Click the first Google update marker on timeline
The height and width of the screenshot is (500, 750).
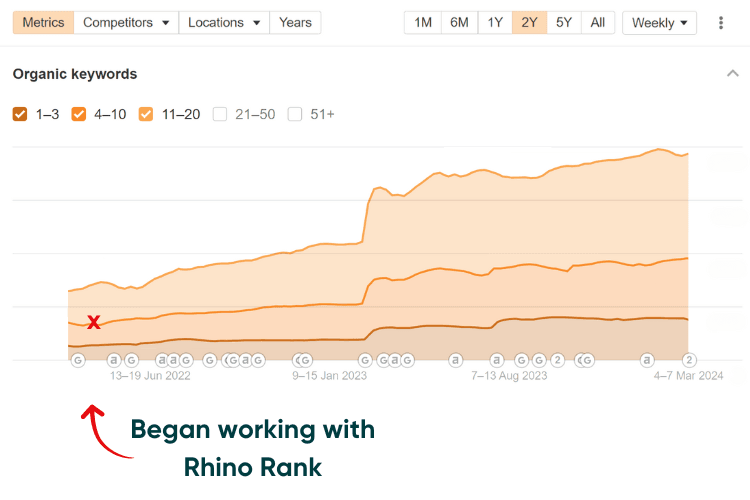78,360
